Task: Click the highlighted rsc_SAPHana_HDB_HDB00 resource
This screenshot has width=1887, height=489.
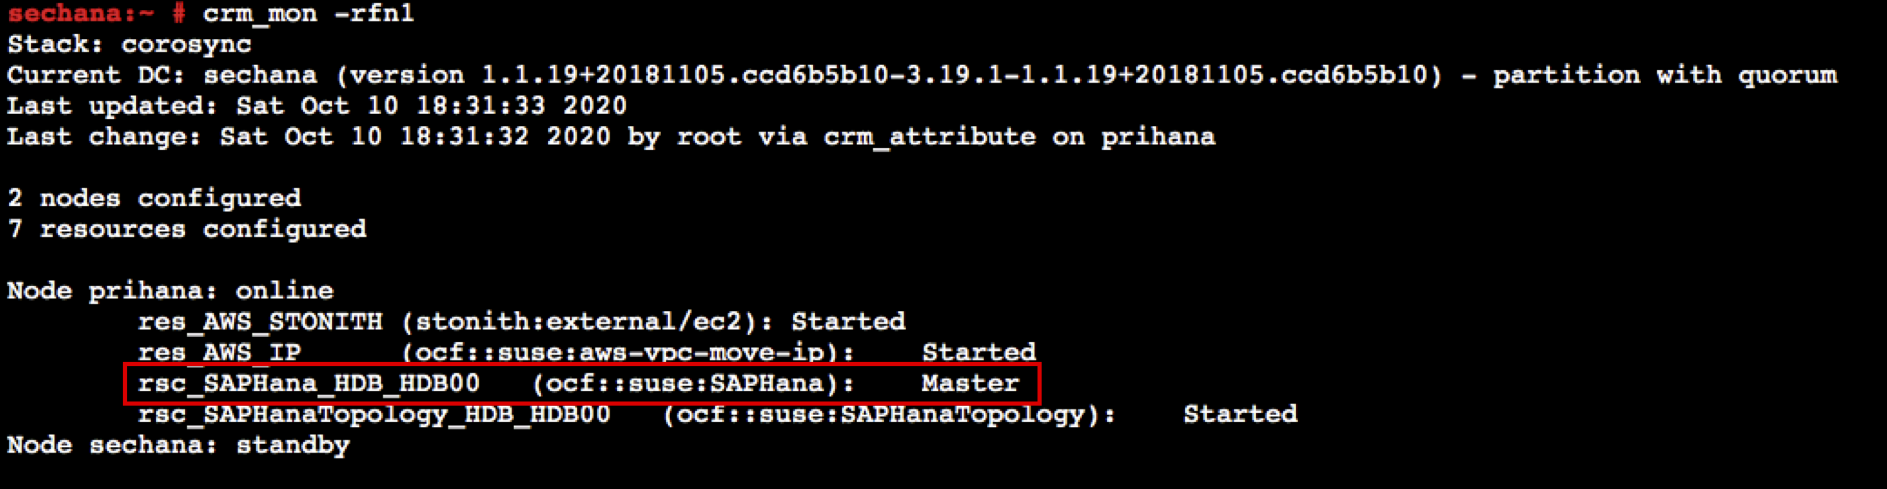Action: click(309, 383)
